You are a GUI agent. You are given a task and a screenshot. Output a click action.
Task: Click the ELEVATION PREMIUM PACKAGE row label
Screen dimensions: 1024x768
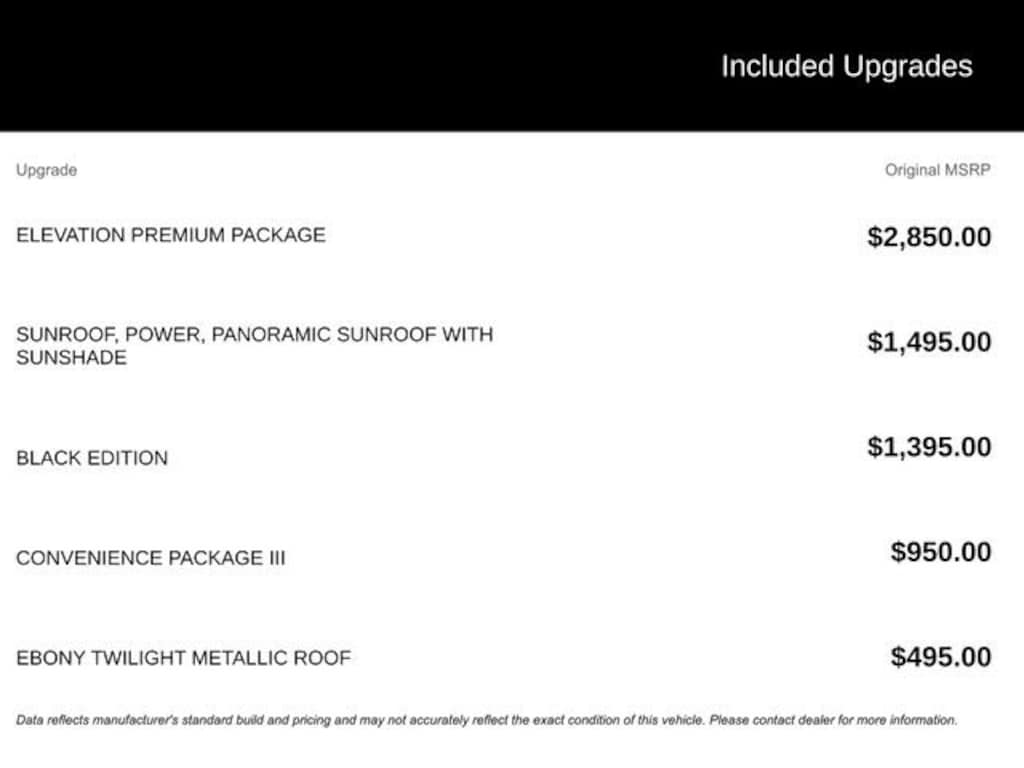pyautogui.click(x=170, y=235)
